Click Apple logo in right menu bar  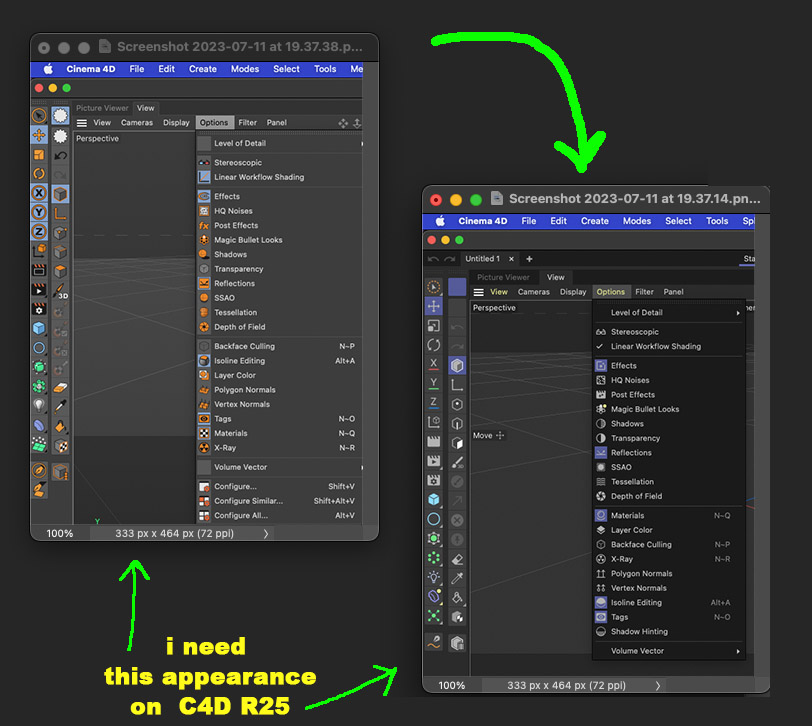(440, 221)
